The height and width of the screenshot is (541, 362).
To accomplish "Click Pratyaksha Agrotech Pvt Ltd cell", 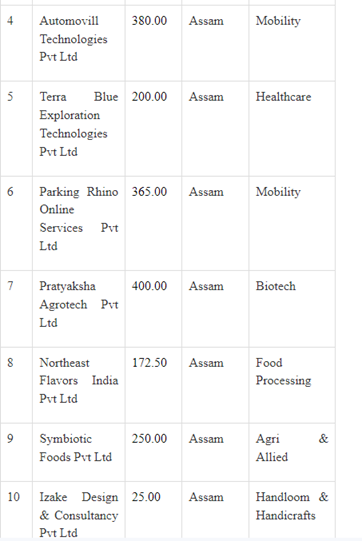I will 79,309.
